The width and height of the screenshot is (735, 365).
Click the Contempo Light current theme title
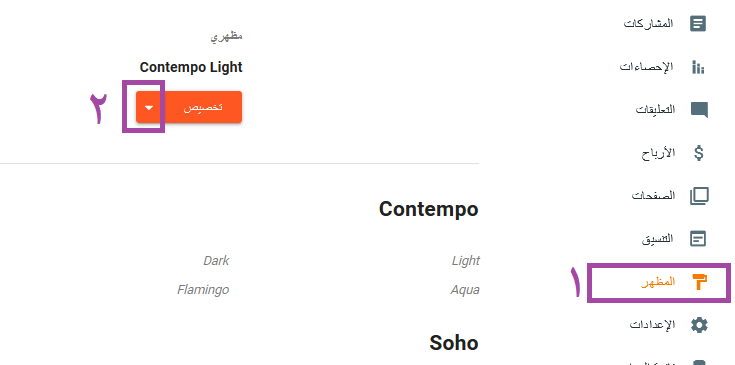191,67
